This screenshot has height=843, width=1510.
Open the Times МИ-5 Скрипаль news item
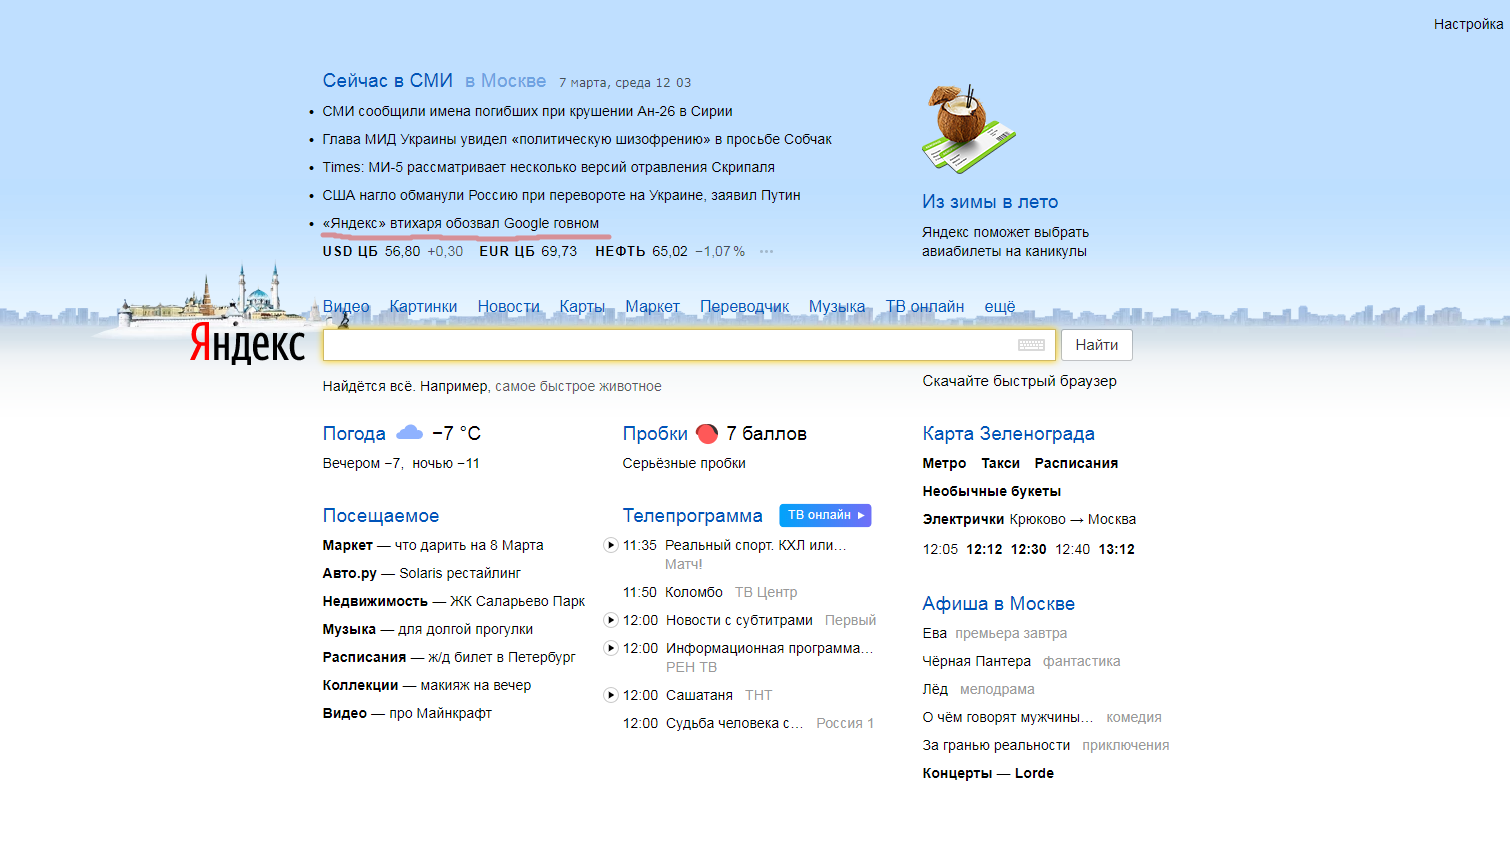(548, 167)
